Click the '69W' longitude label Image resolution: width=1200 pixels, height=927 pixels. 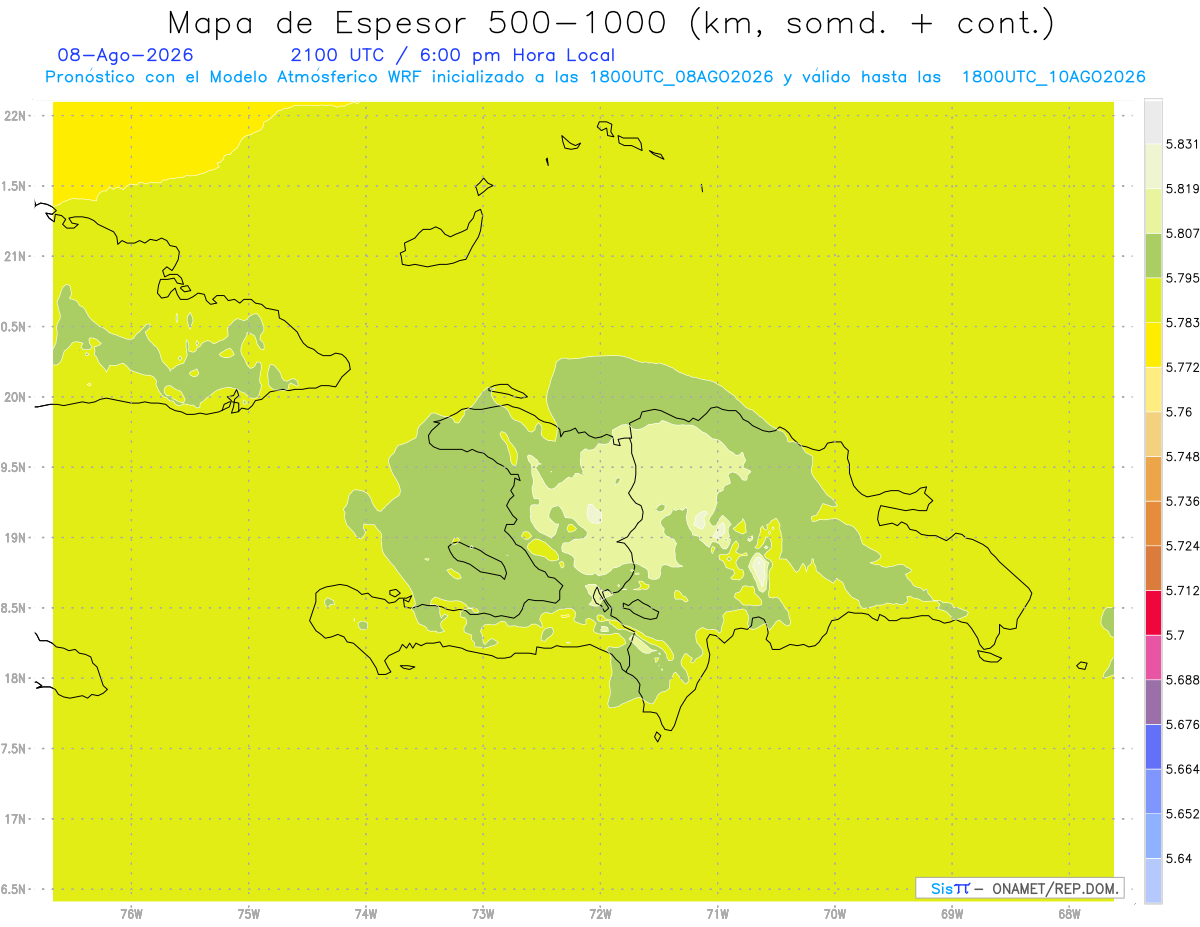tap(952, 913)
